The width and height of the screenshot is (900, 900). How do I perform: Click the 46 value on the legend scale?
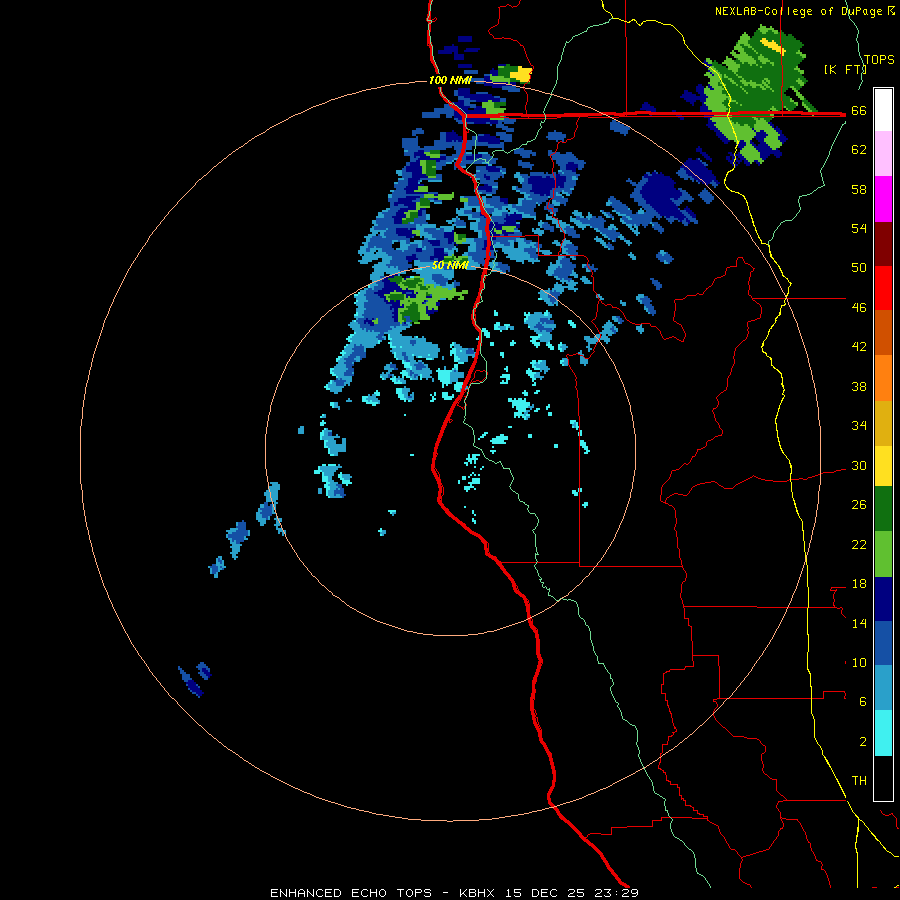tap(859, 308)
